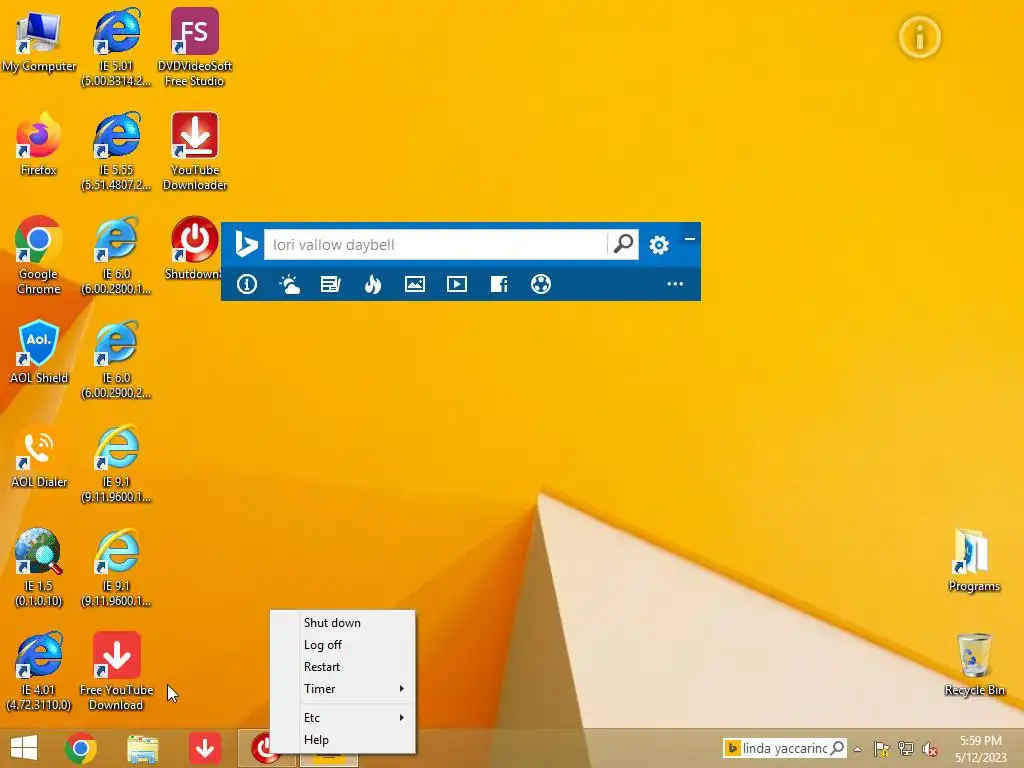Launch Google Chrome desktop shortcut
1024x768 pixels.
coord(39,255)
